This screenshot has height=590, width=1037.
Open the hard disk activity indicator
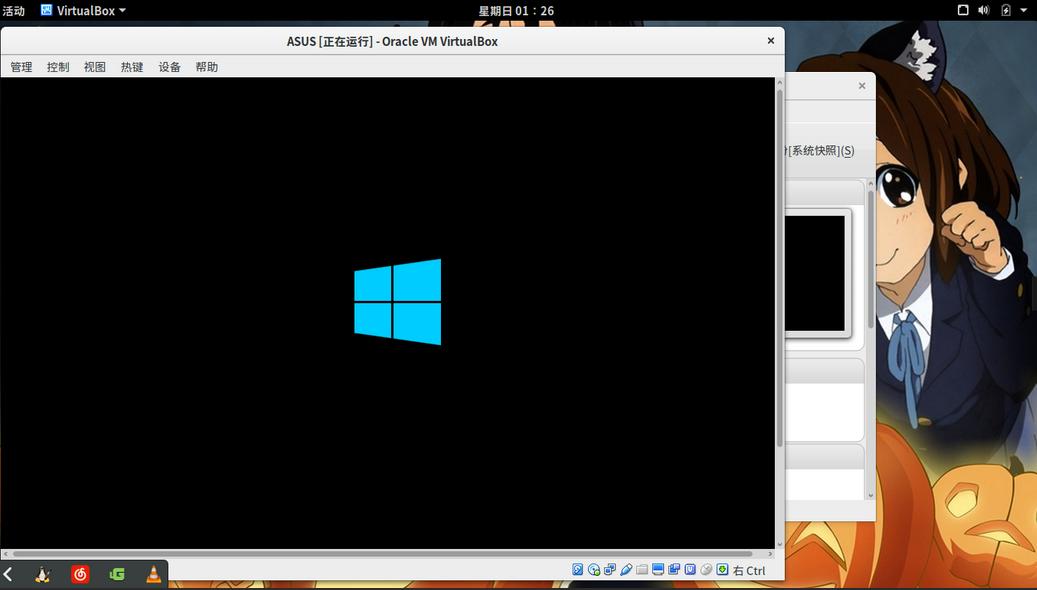coord(577,569)
